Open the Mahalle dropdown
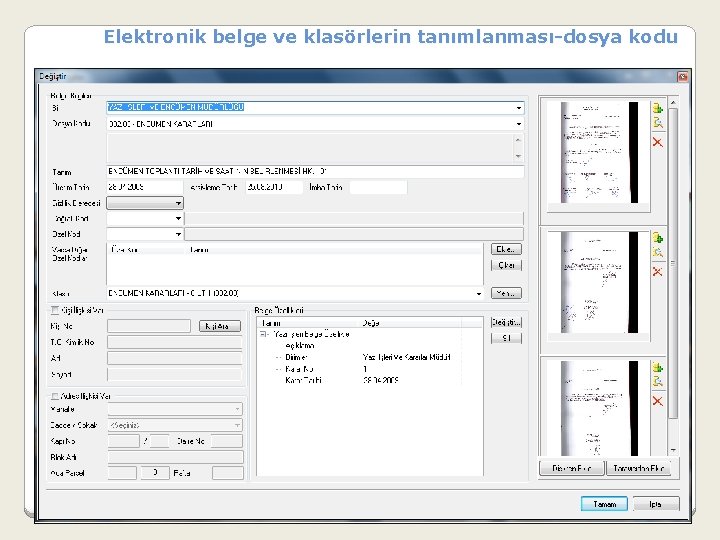Viewport: 720px width, 540px height. pyautogui.click(x=237, y=409)
